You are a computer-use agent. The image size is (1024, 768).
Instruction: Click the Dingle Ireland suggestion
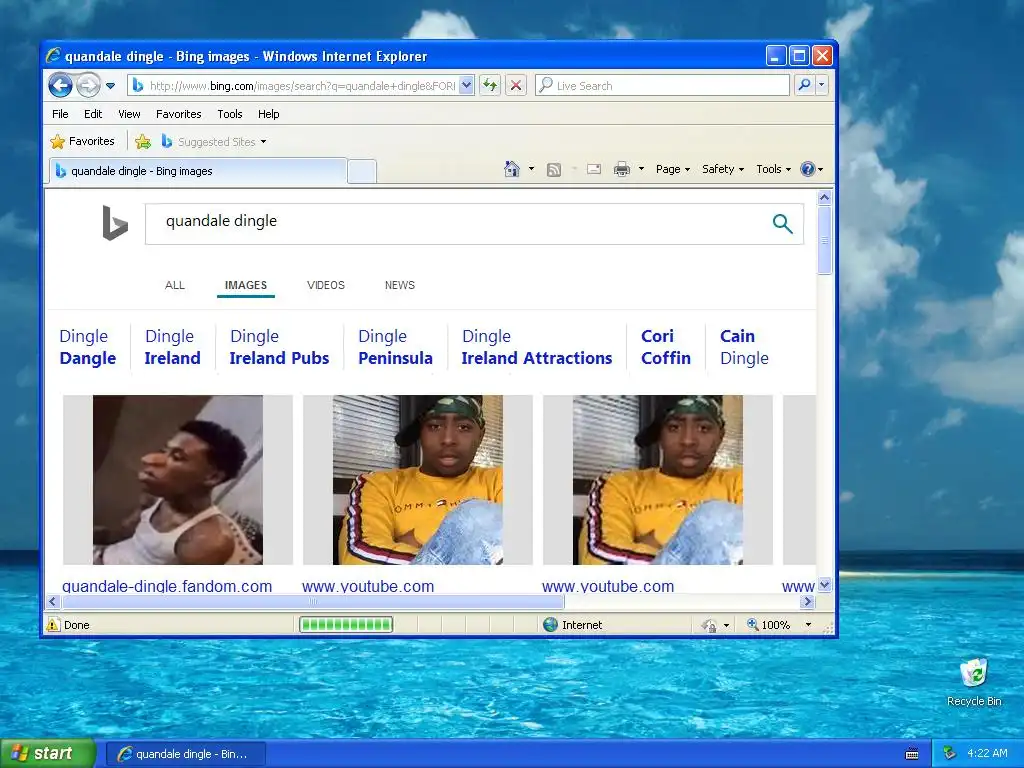point(172,347)
